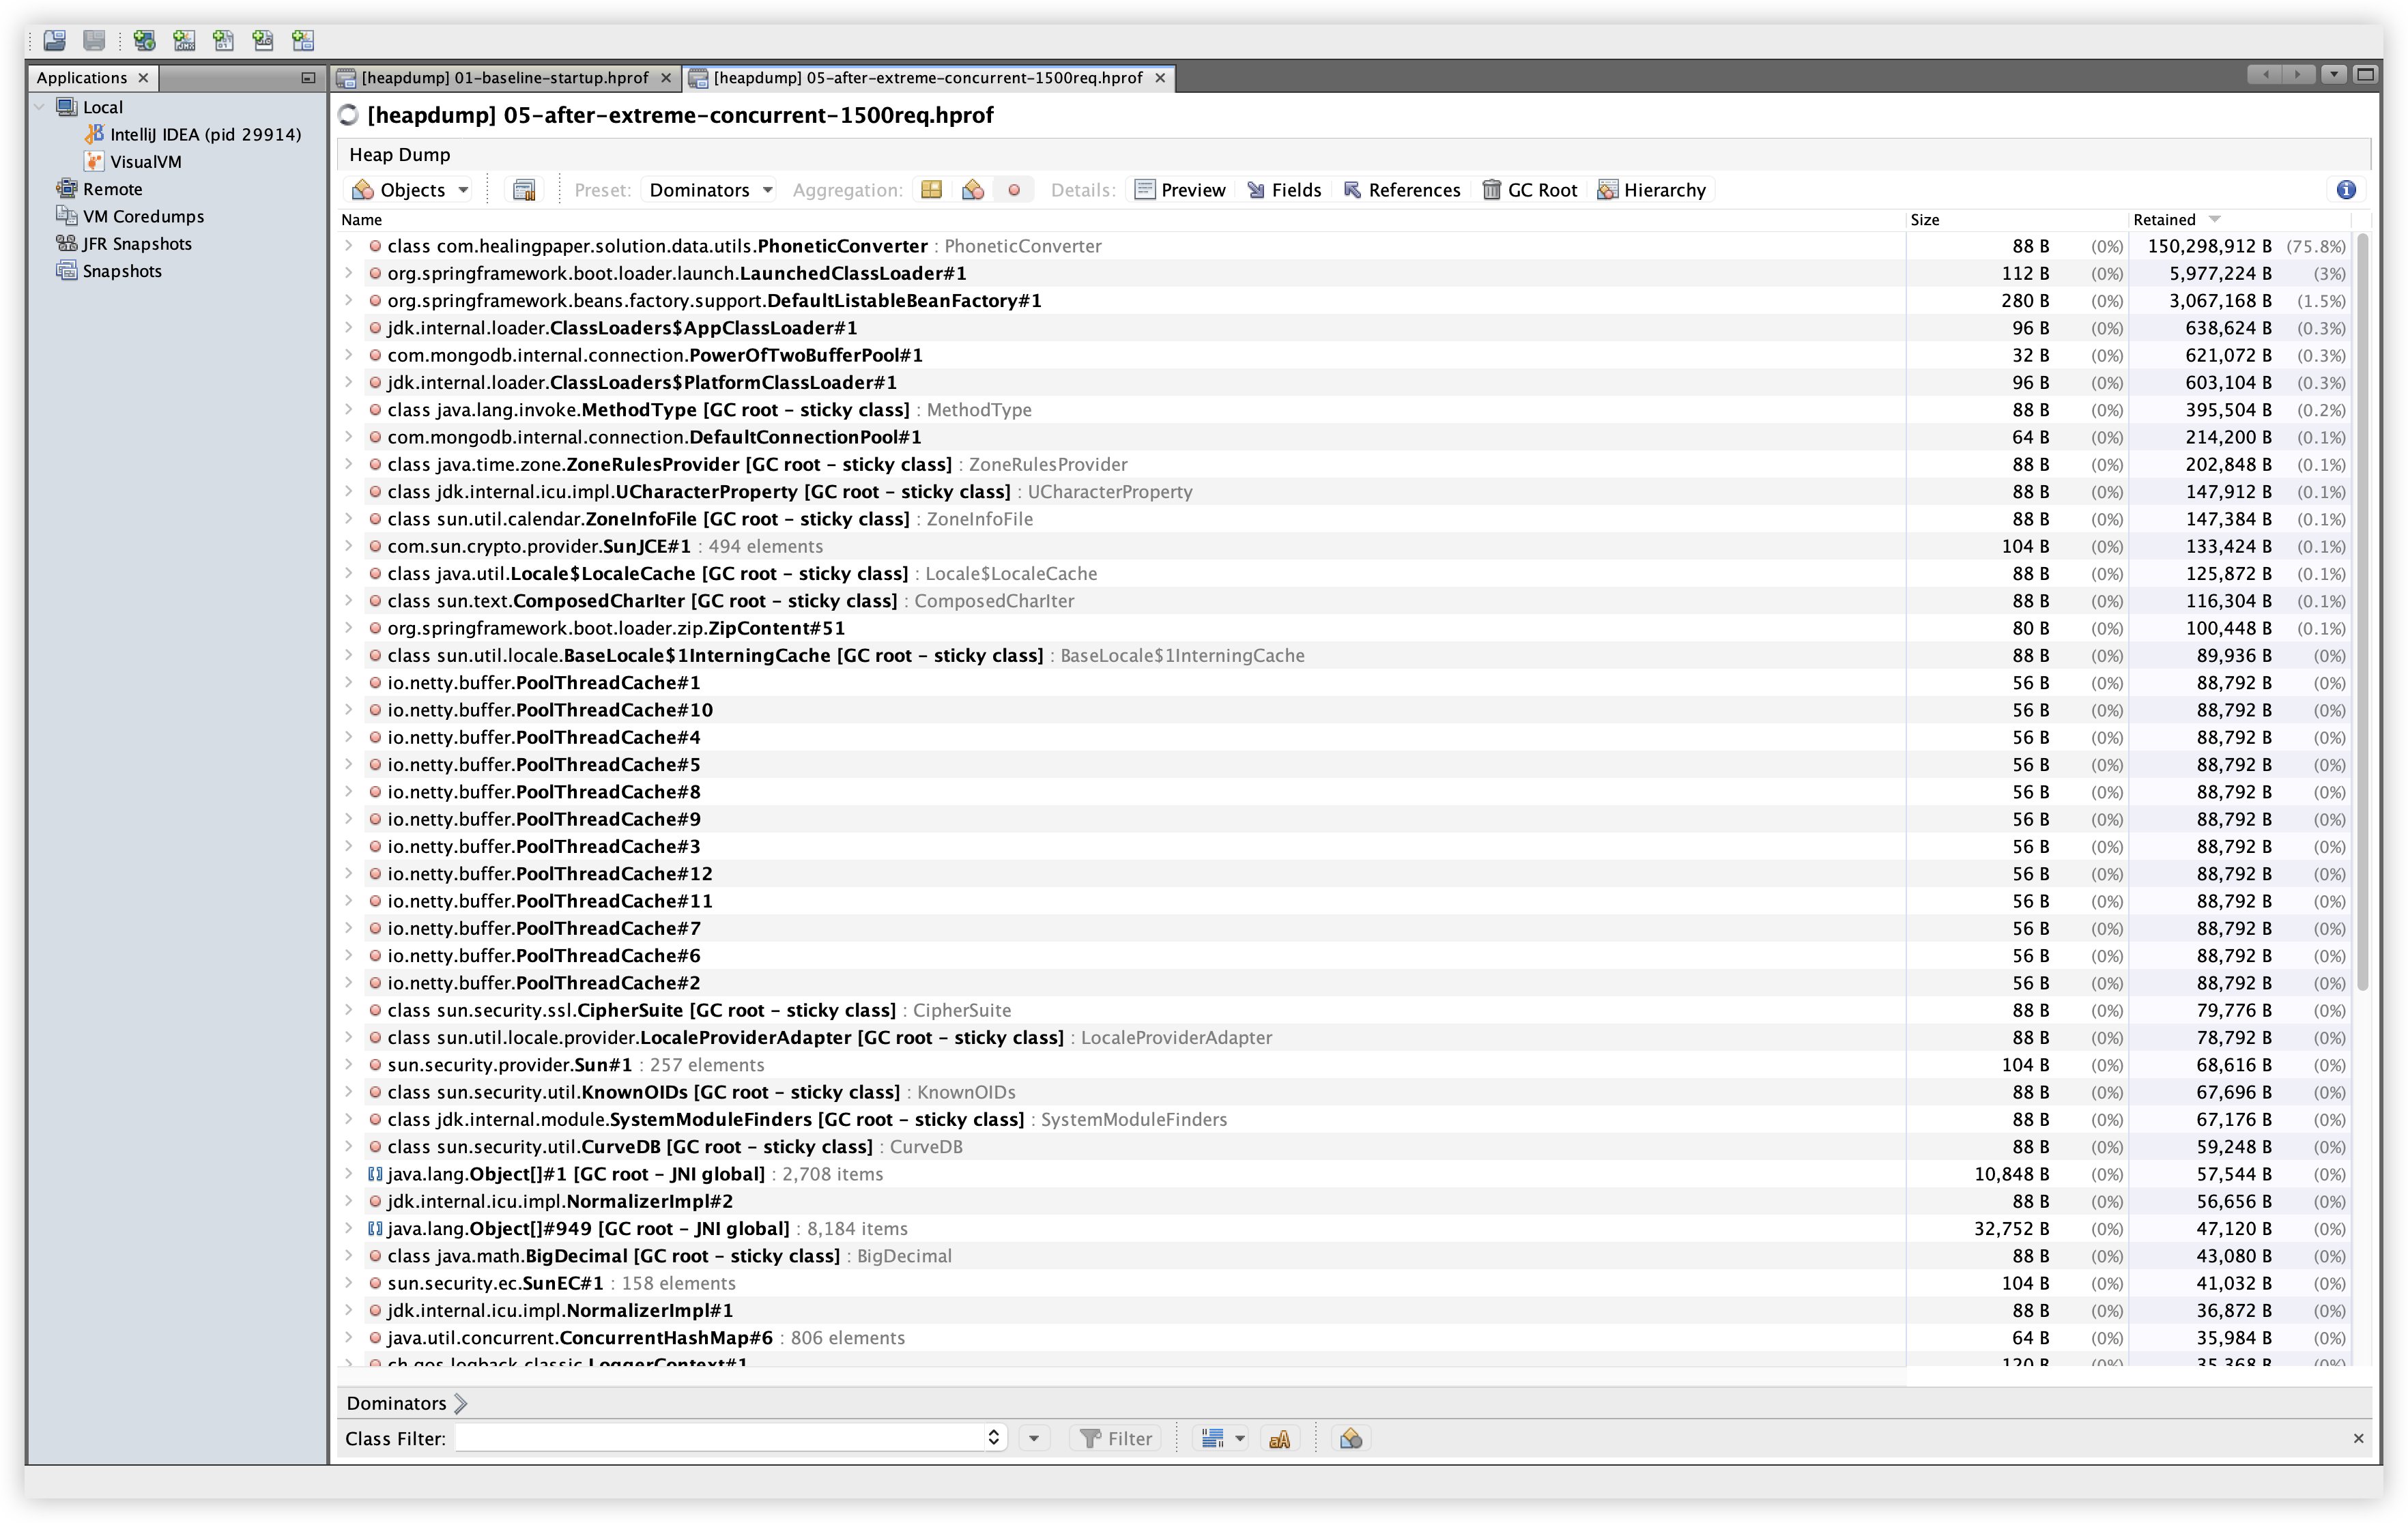Click Add Remote Host toolbar icon
2408x1523 pixels.
tap(144, 40)
